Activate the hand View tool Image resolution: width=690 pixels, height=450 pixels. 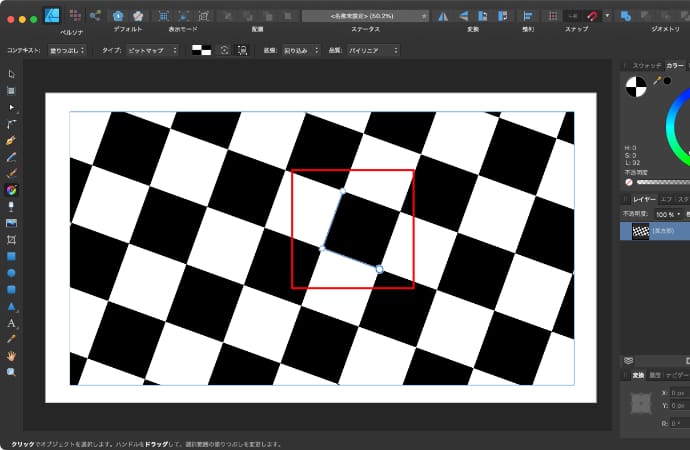tap(11, 355)
